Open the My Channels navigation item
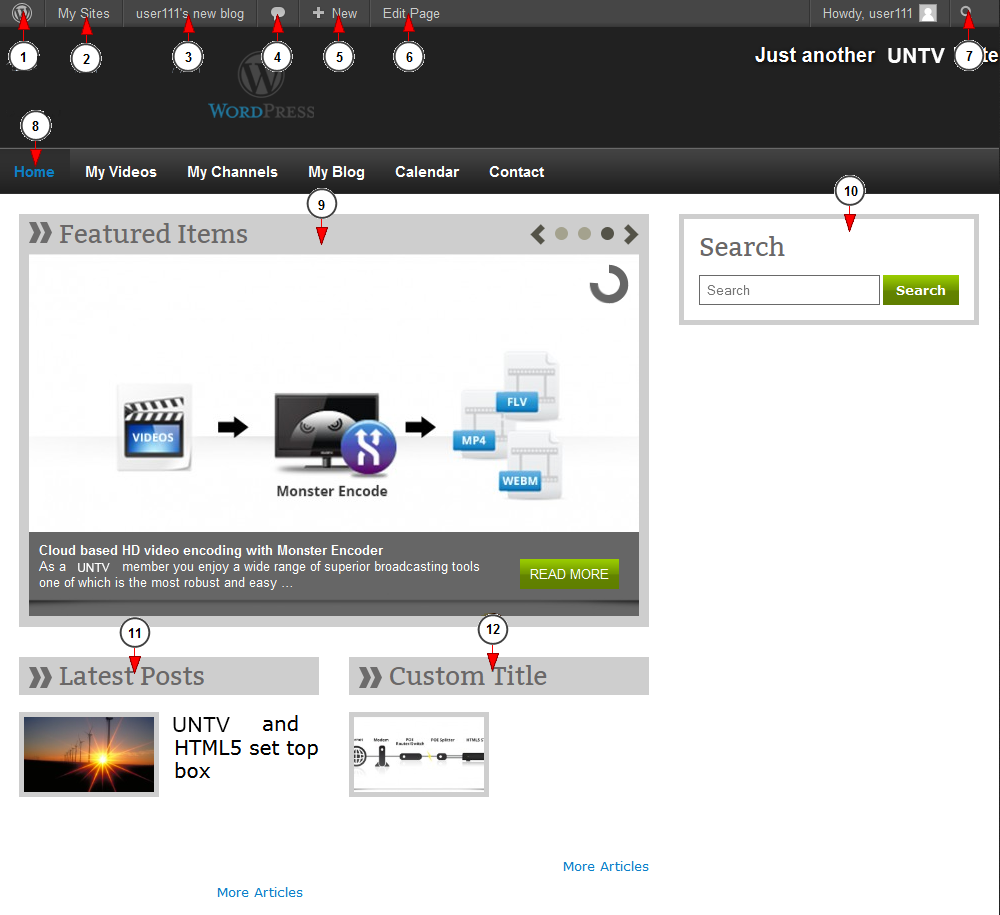 coord(232,172)
